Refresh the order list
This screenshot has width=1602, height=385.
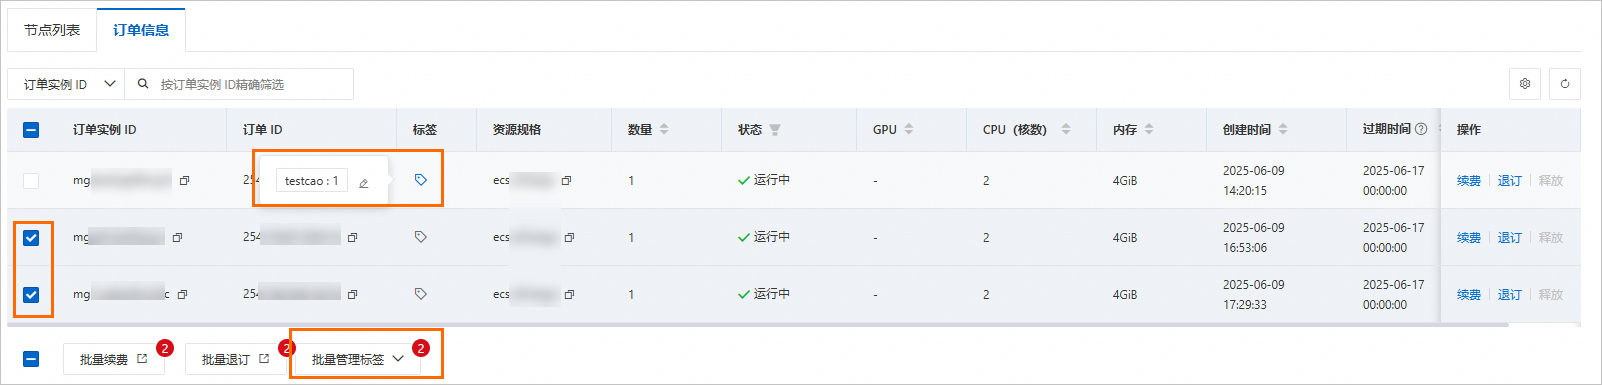pyautogui.click(x=1565, y=84)
